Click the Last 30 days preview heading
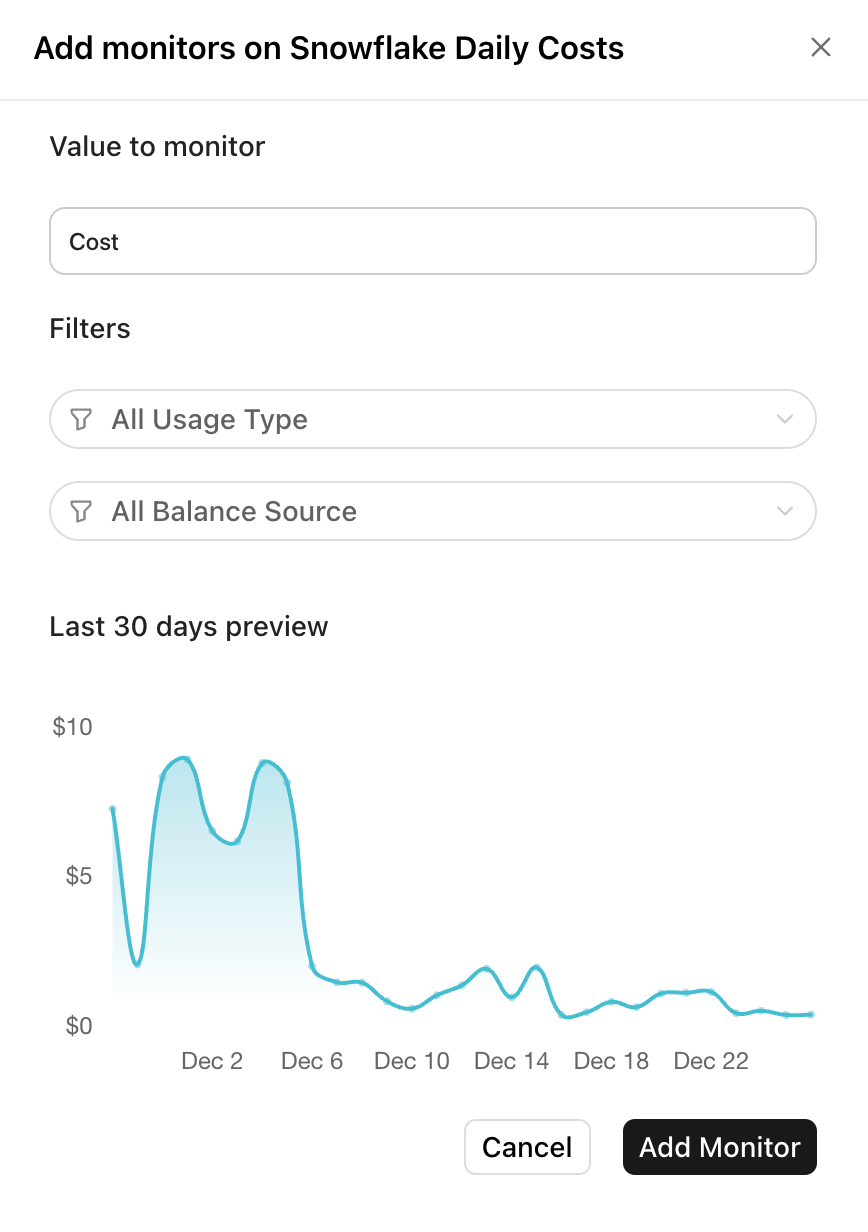 pos(189,627)
